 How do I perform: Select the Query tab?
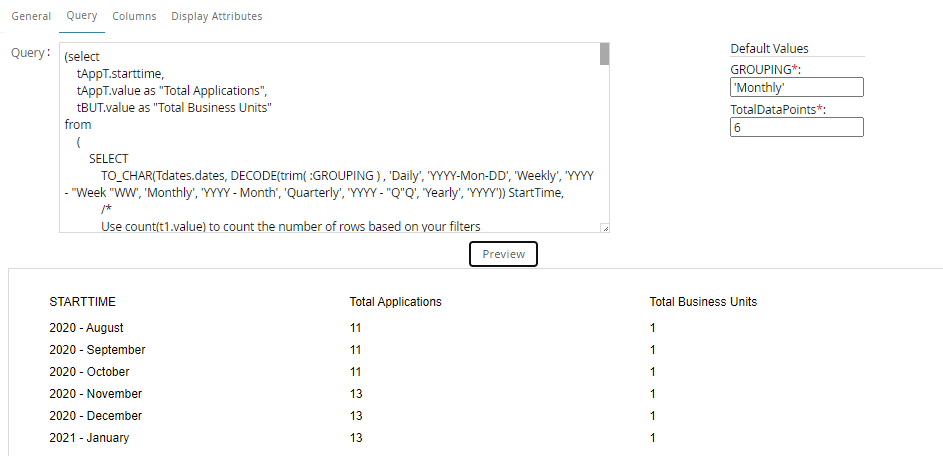pos(81,16)
